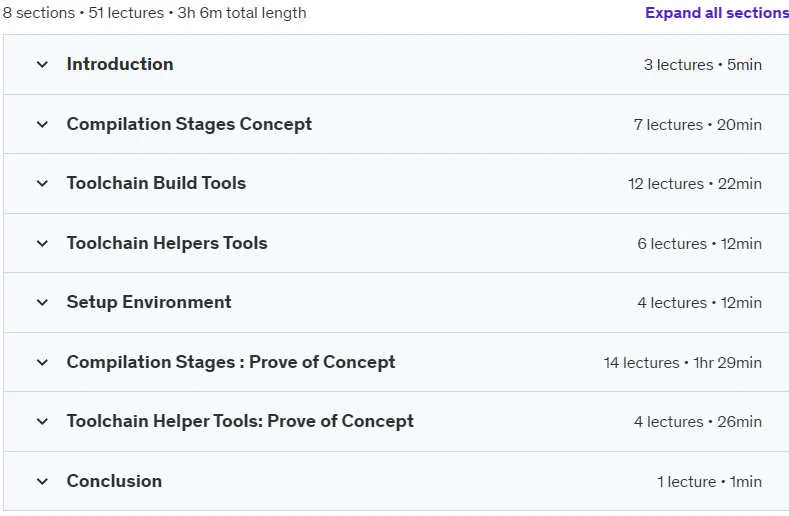Click Toolchain Helper Tools: Prove of Concept title

[x=240, y=421]
